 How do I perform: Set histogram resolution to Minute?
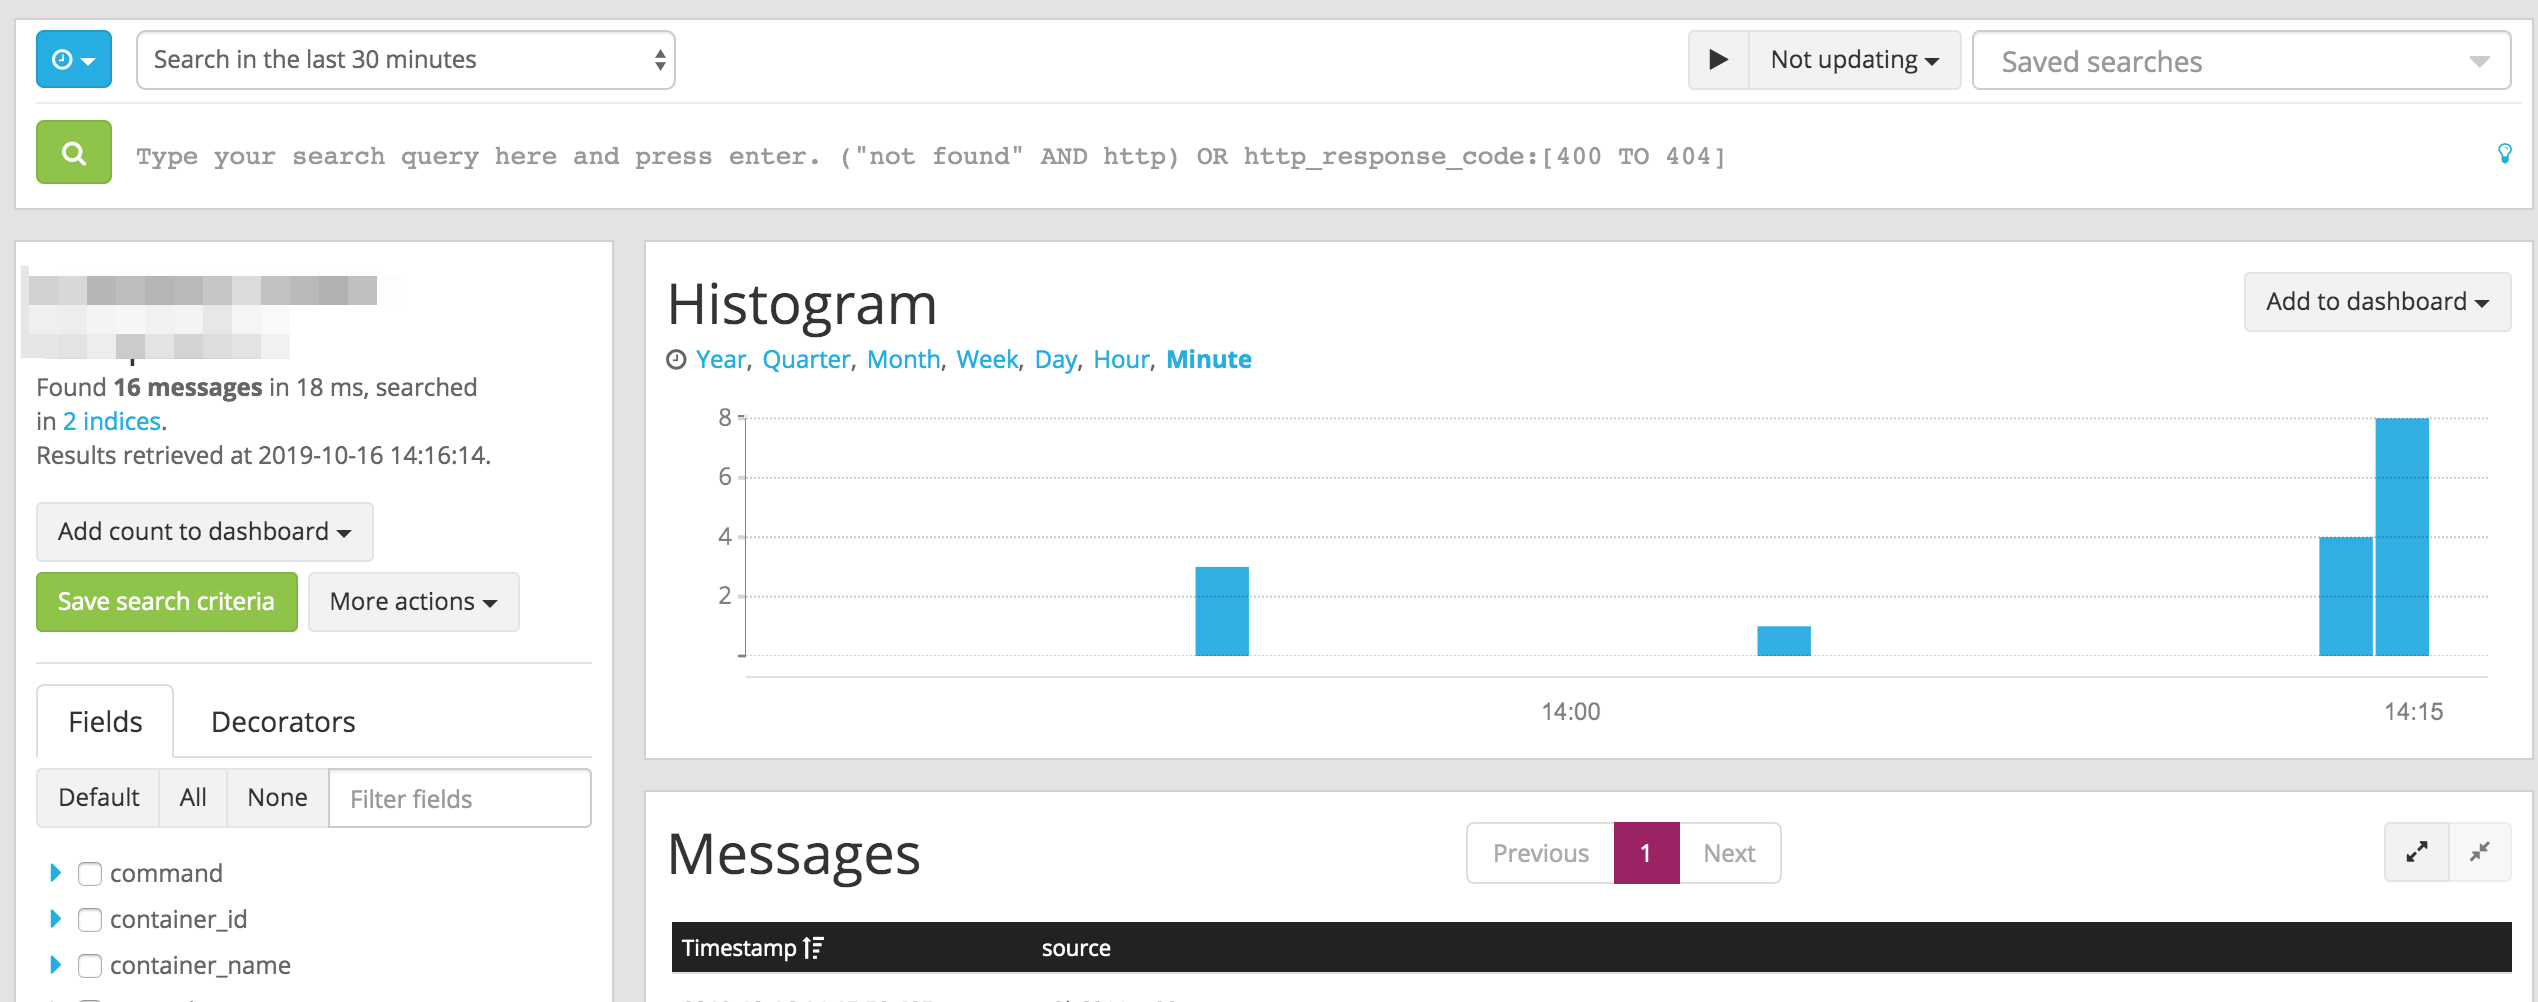[1209, 359]
